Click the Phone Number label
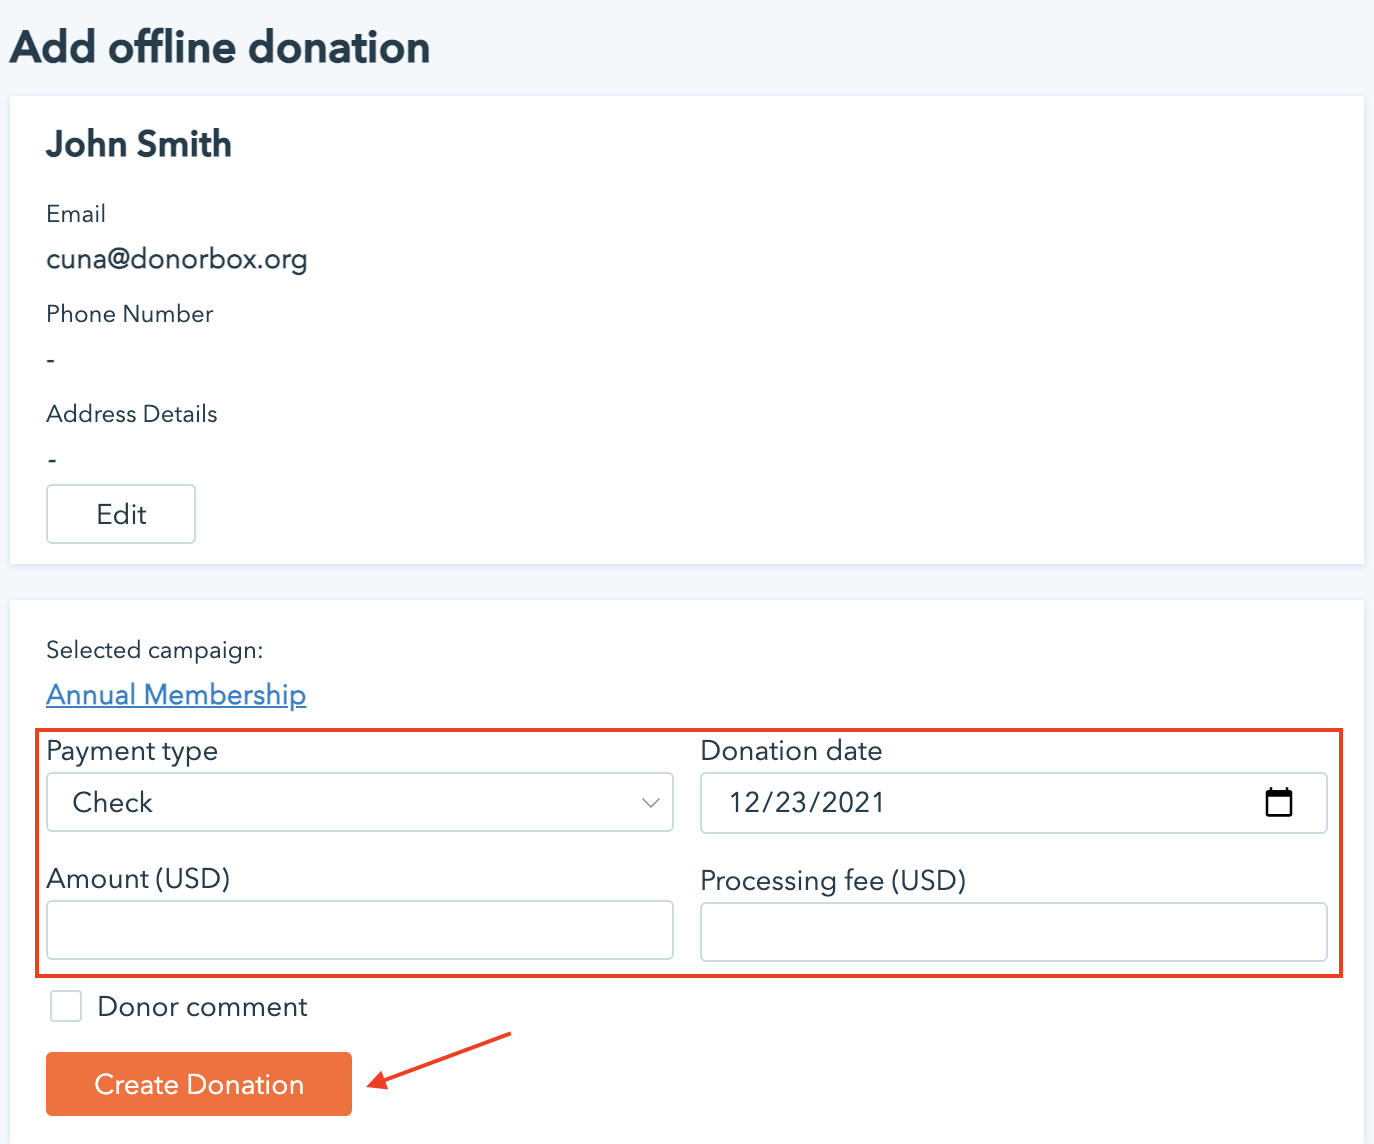The height and width of the screenshot is (1144, 1374). (130, 314)
